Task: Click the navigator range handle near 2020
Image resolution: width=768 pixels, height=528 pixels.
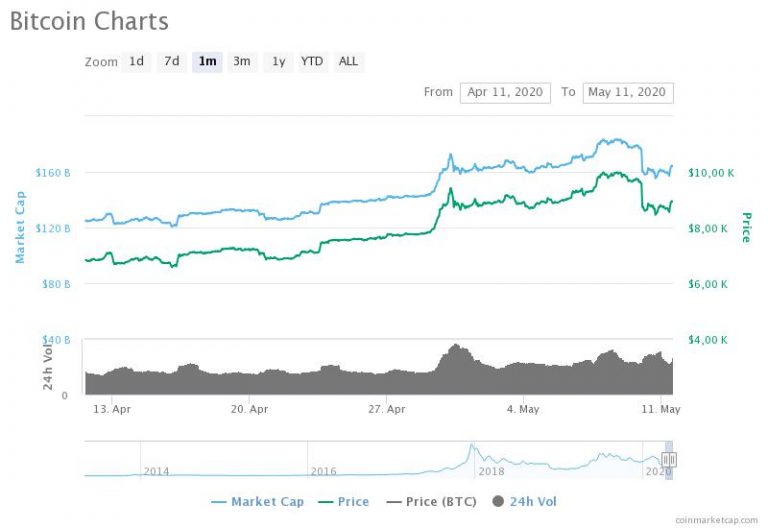Action: [669, 459]
